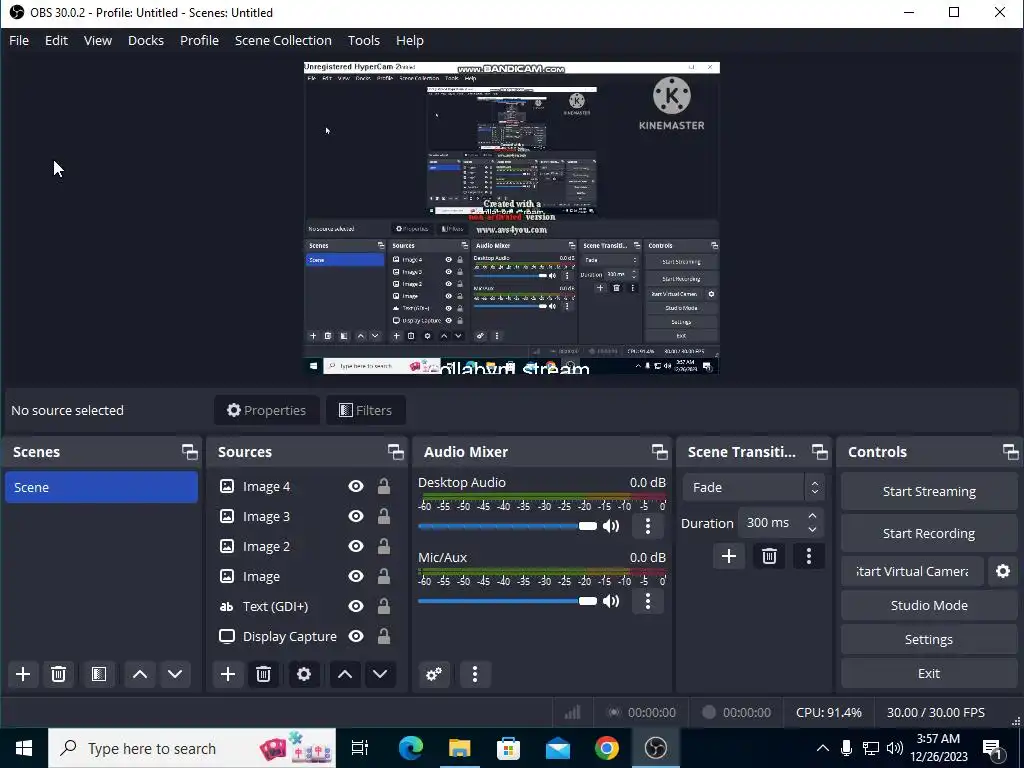Viewport: 1024px width, 768px height.
Task: Move scene up arrow in Scenes panel
Action: click(x=140, y=674)
